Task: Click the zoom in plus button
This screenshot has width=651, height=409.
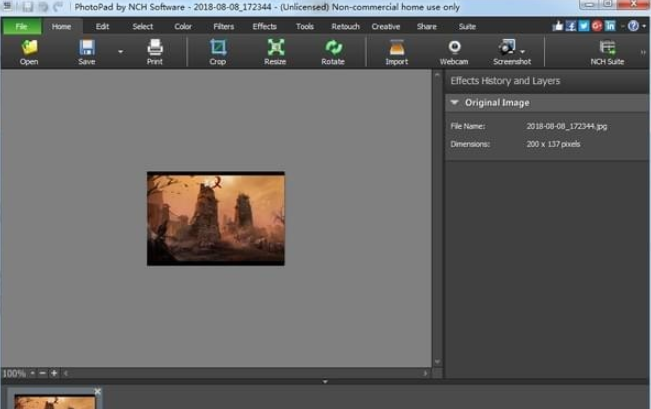Action: click(x=54, y=373)
